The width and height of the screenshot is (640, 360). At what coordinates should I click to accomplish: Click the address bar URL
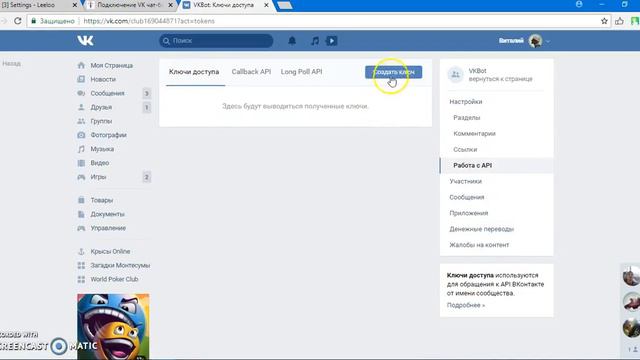tap(149, 21)
